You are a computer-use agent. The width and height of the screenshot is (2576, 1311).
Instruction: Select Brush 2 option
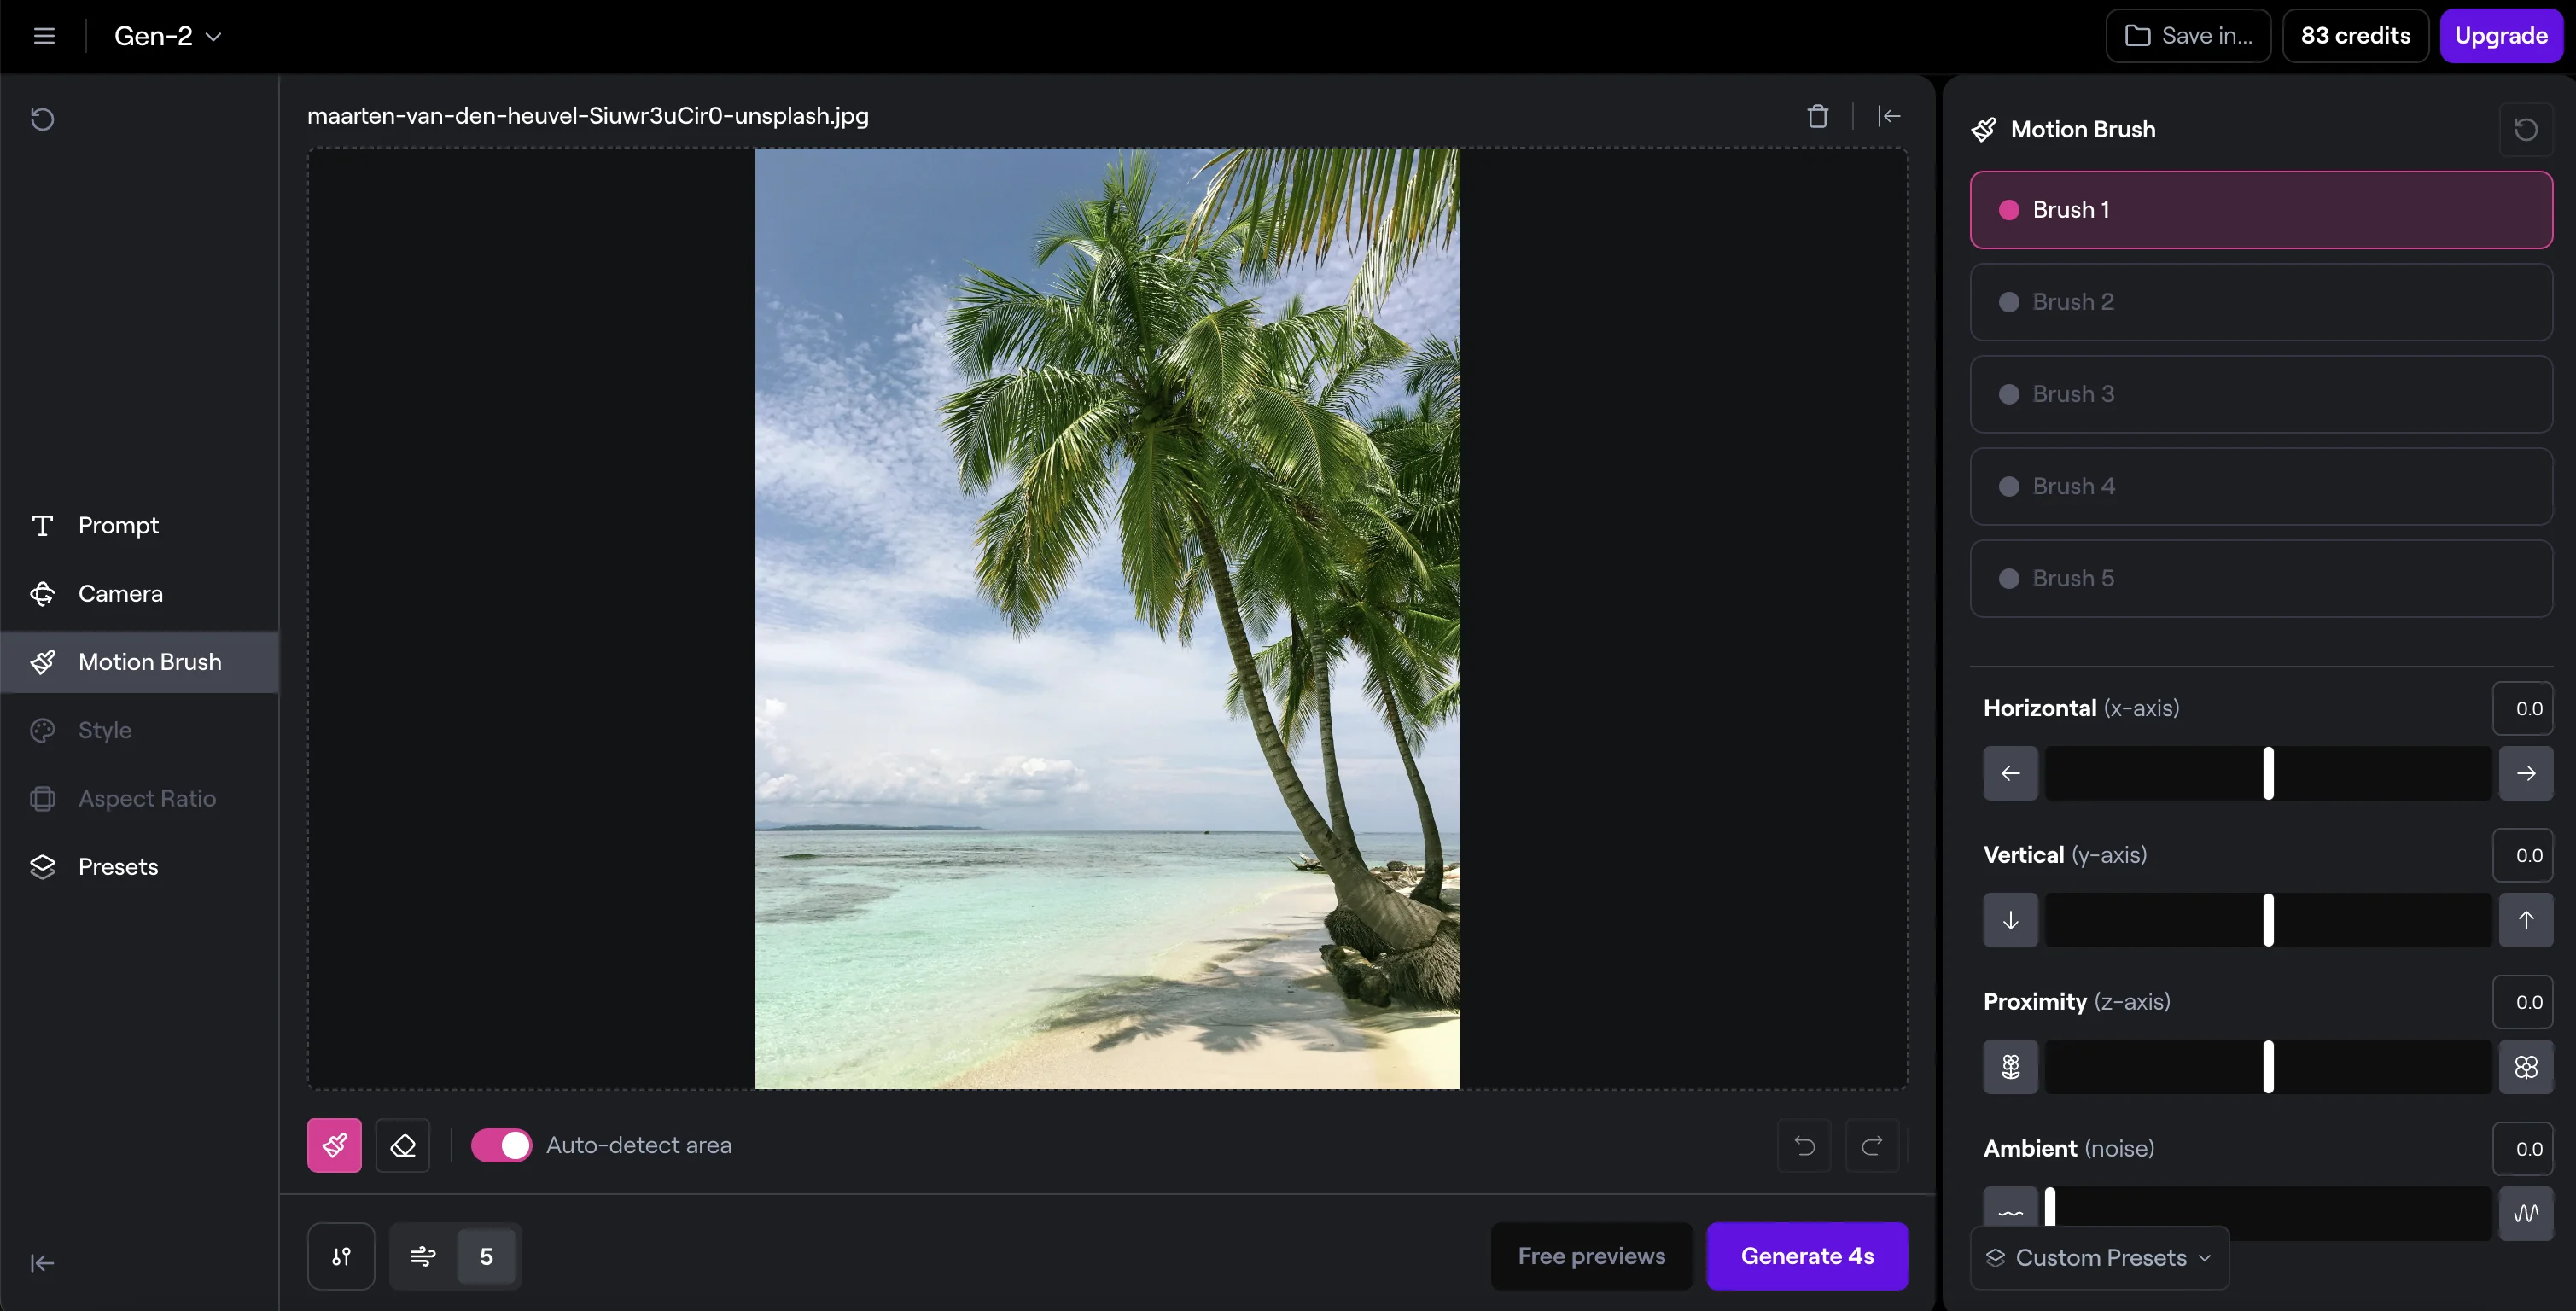[x=2260, y=302]
